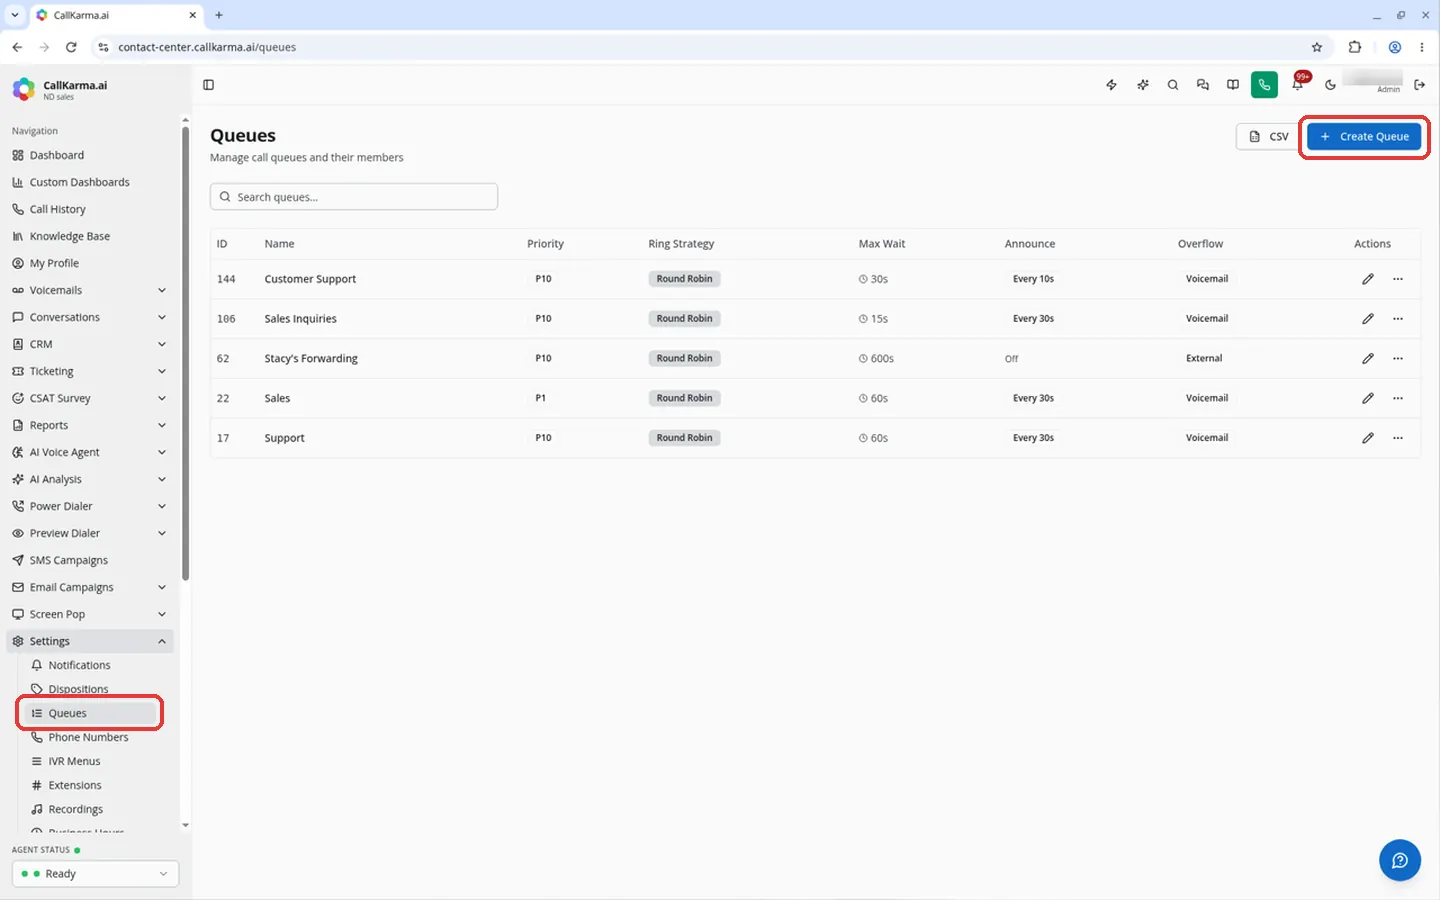This screenshot has width=1440, height=900.
Task: Toggle the sidebar collapse panel icon
Action: 208,85
